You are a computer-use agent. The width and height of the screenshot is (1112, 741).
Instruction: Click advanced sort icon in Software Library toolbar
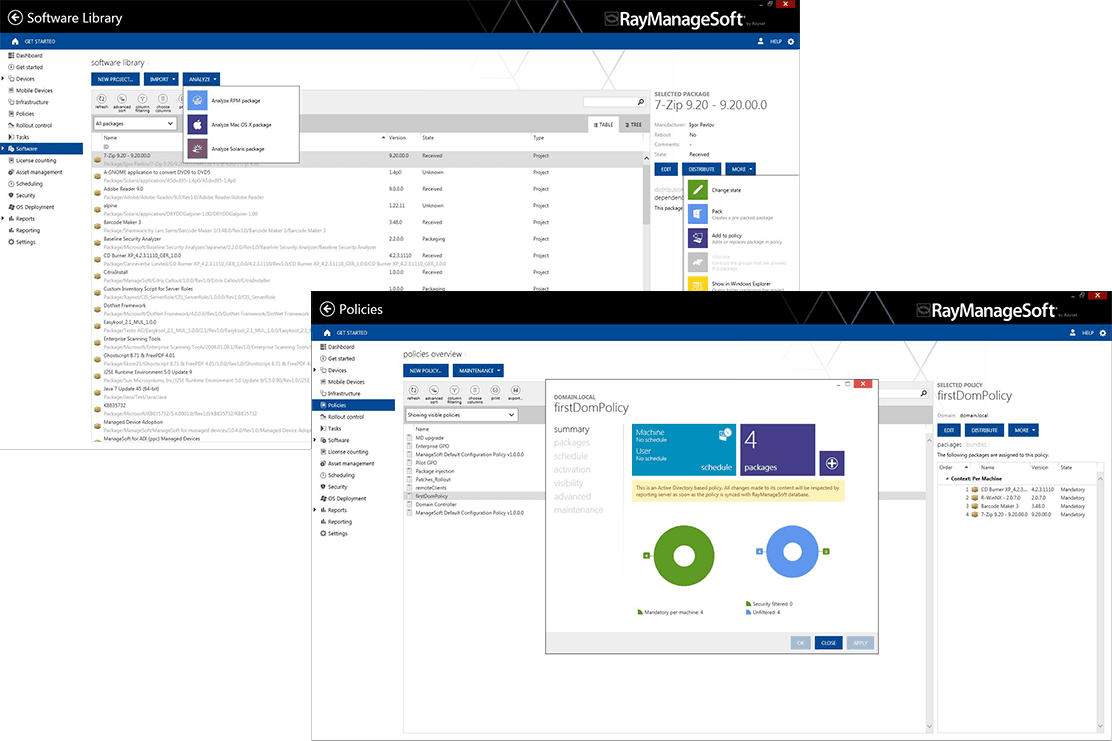click(x=122, y=99)
